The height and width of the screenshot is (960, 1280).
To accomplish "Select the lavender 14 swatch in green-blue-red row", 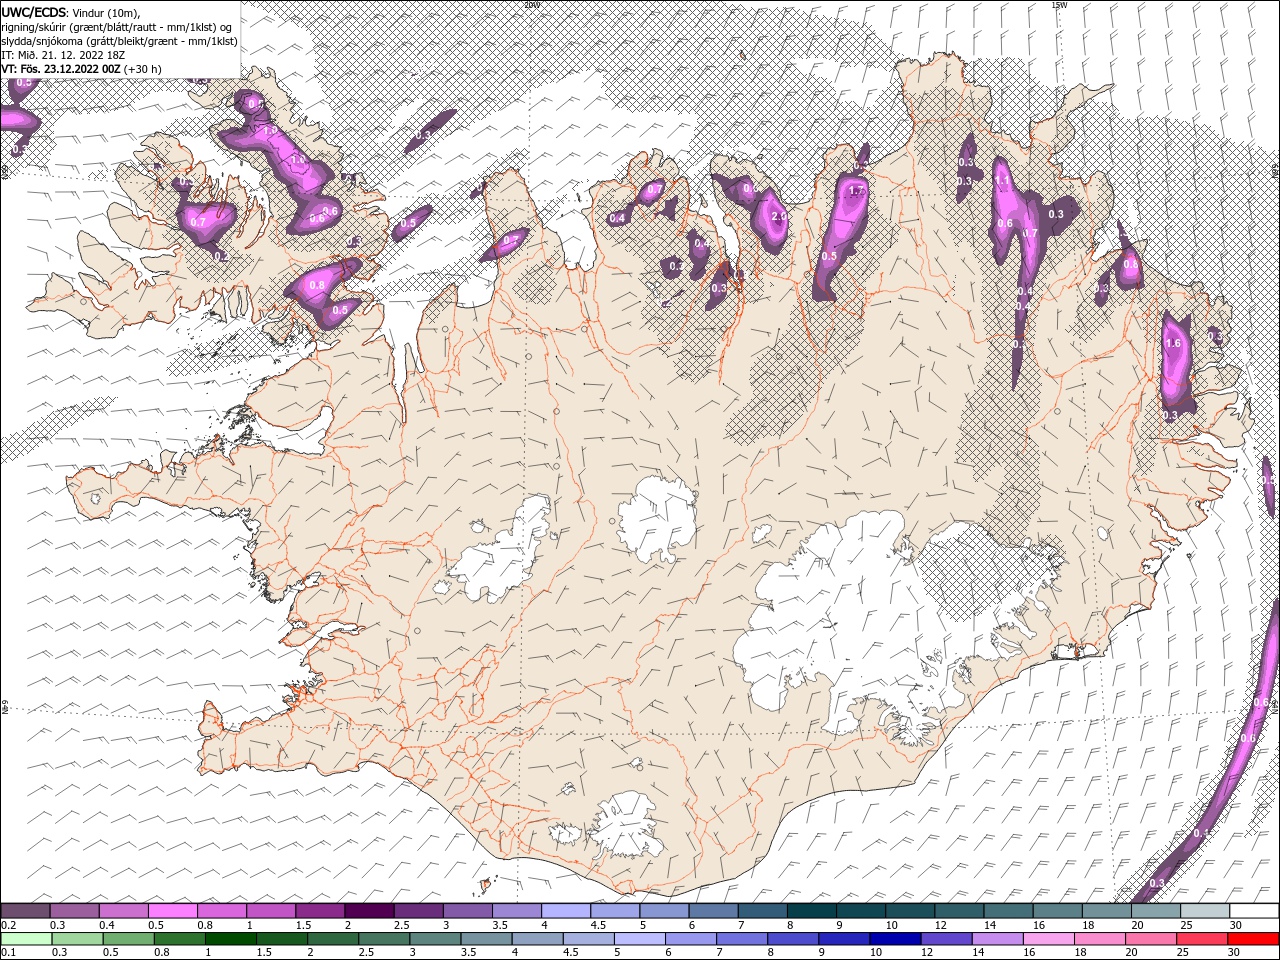I will [997, 938].
